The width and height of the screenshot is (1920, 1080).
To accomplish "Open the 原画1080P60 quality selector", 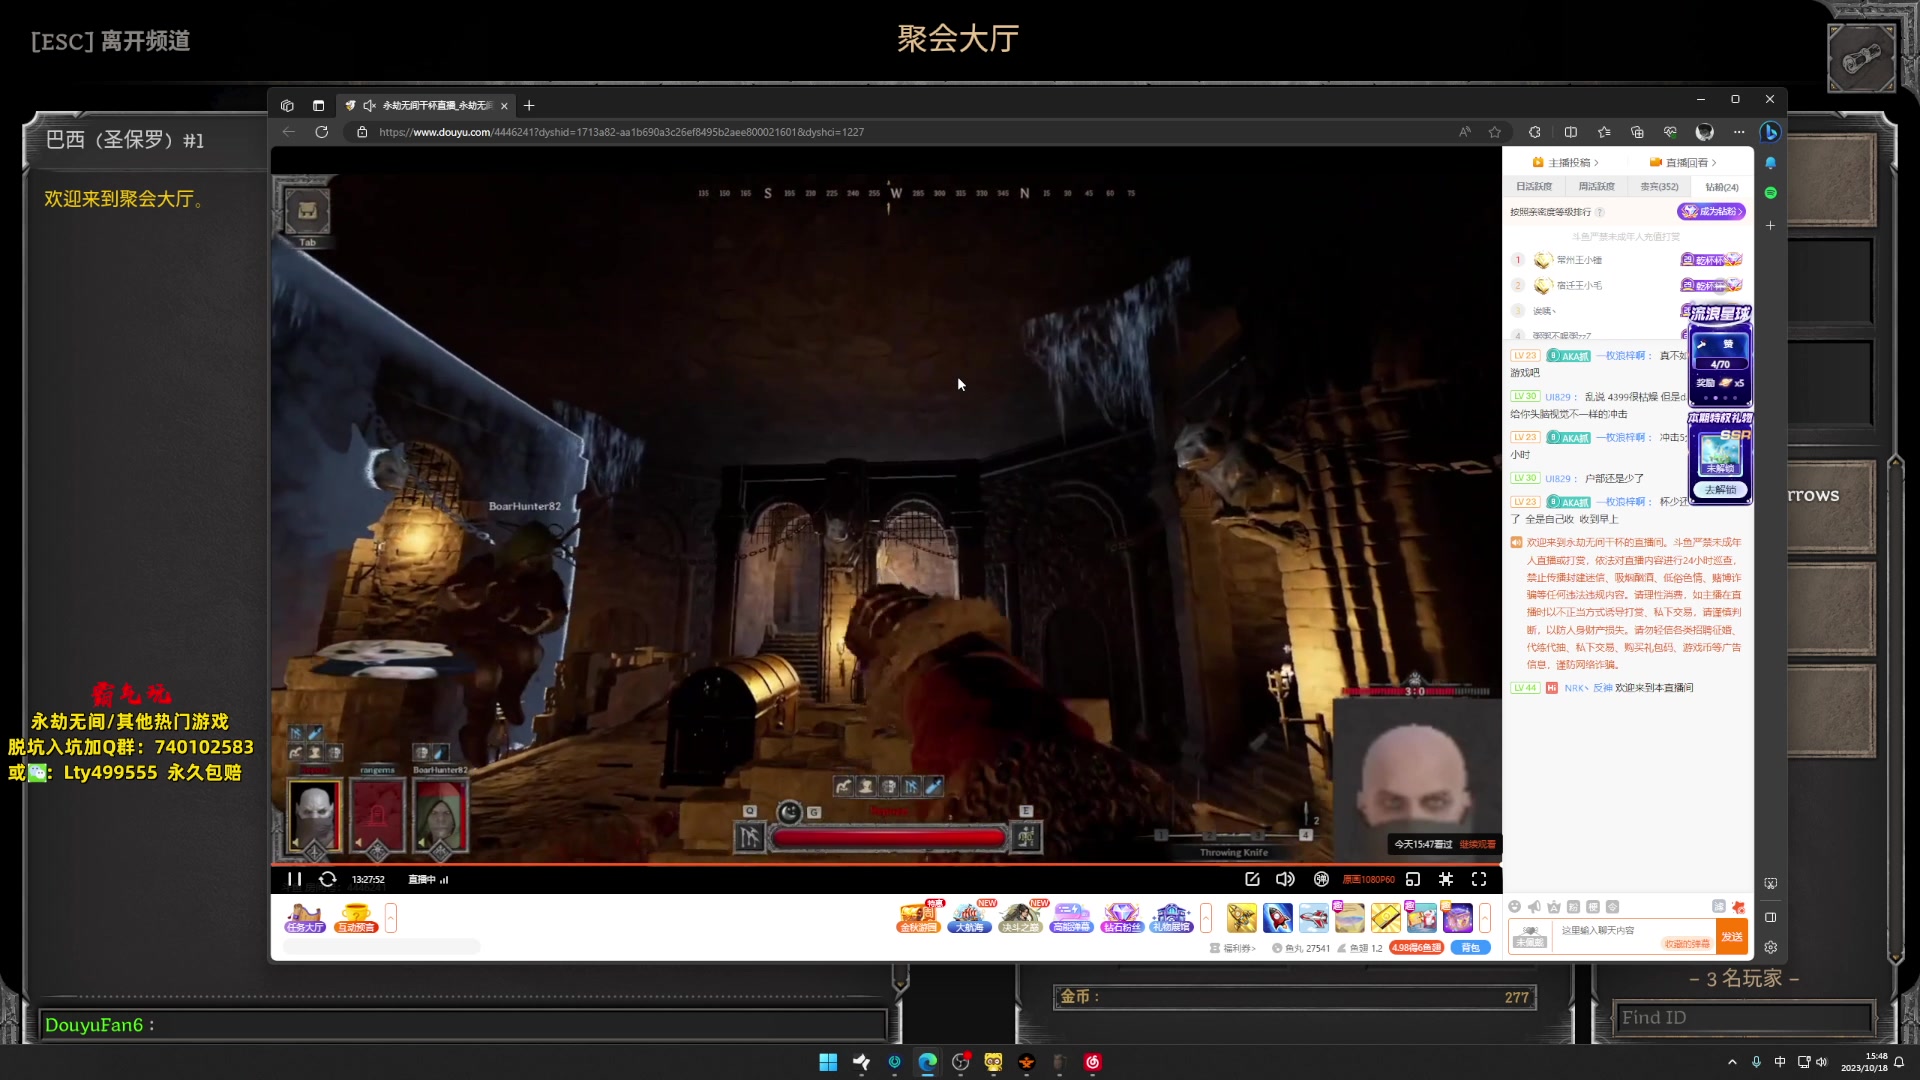I will (1368, 880).
